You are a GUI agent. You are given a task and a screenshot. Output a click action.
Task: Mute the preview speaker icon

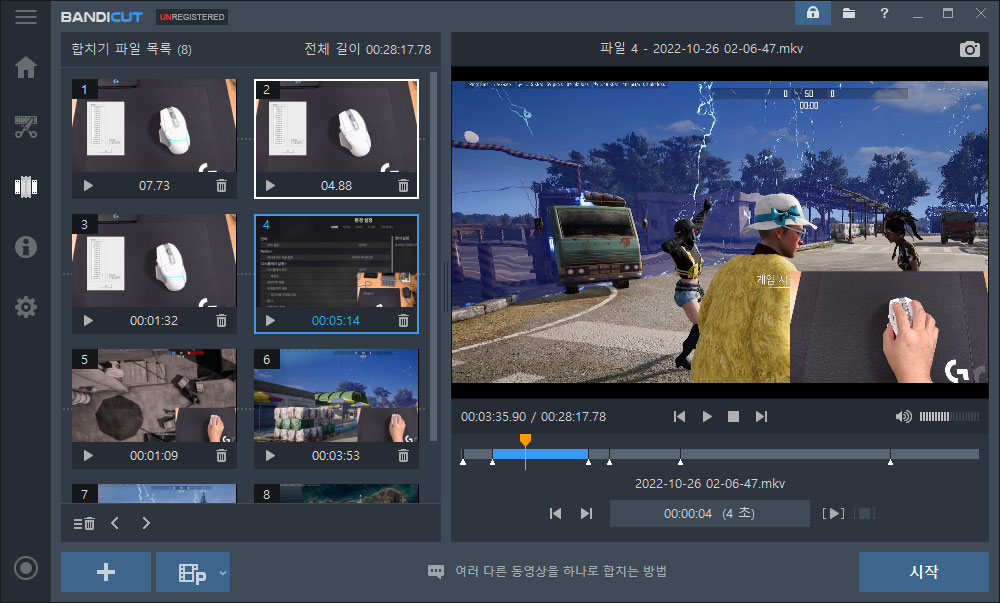click(903, 416)
